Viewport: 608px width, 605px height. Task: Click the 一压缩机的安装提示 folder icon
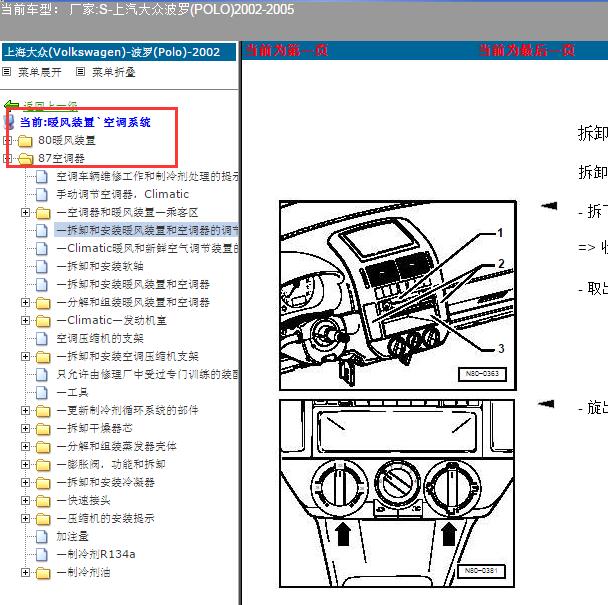(x=43, y=519)
